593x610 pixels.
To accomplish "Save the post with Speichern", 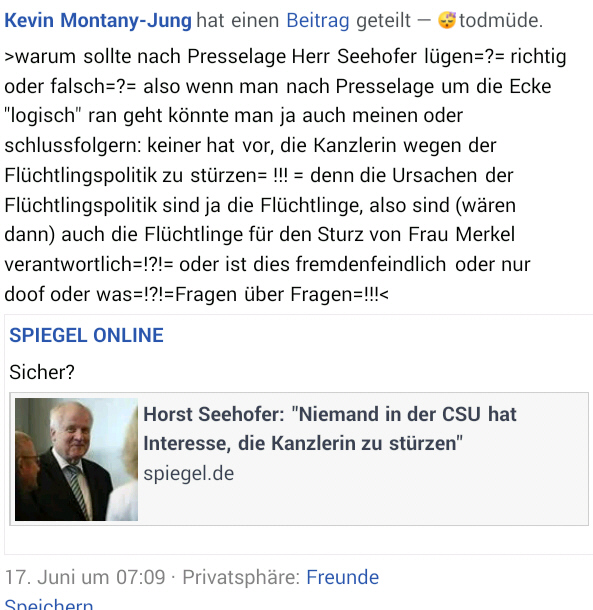I will [x=49, y=604].
